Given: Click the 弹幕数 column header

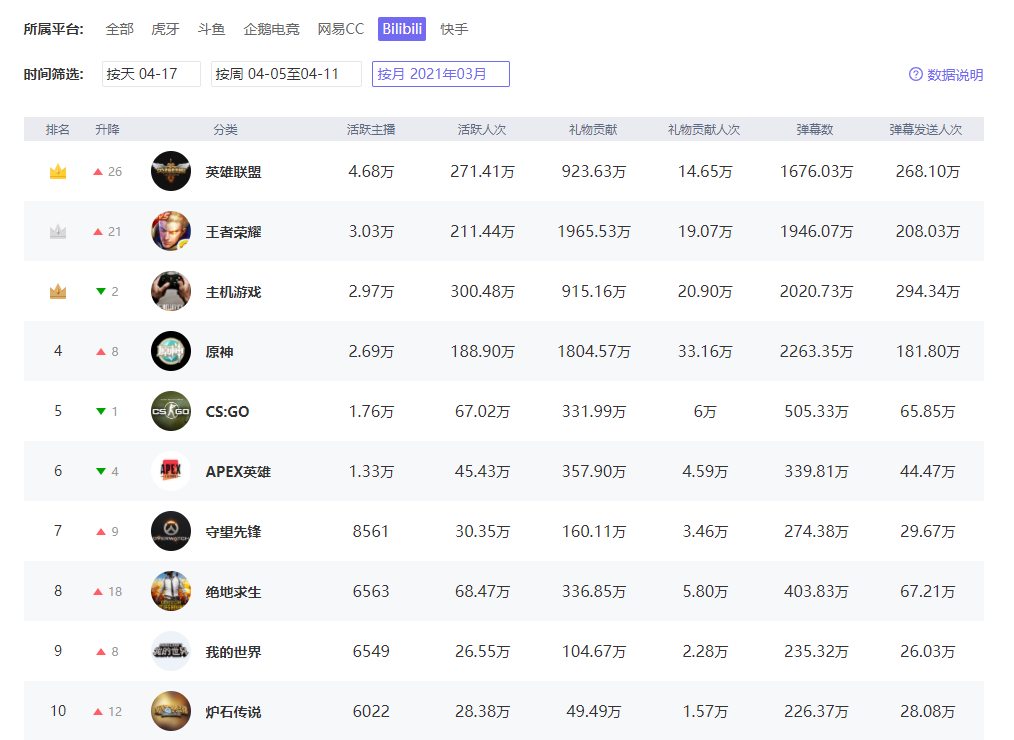Looking at the screenshot, I should [x=815, y=129].
